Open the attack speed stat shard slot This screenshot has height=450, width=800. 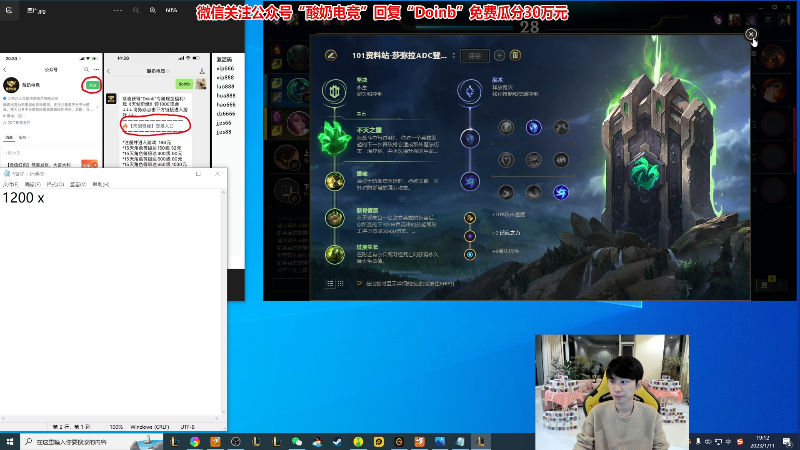(470, 218)
